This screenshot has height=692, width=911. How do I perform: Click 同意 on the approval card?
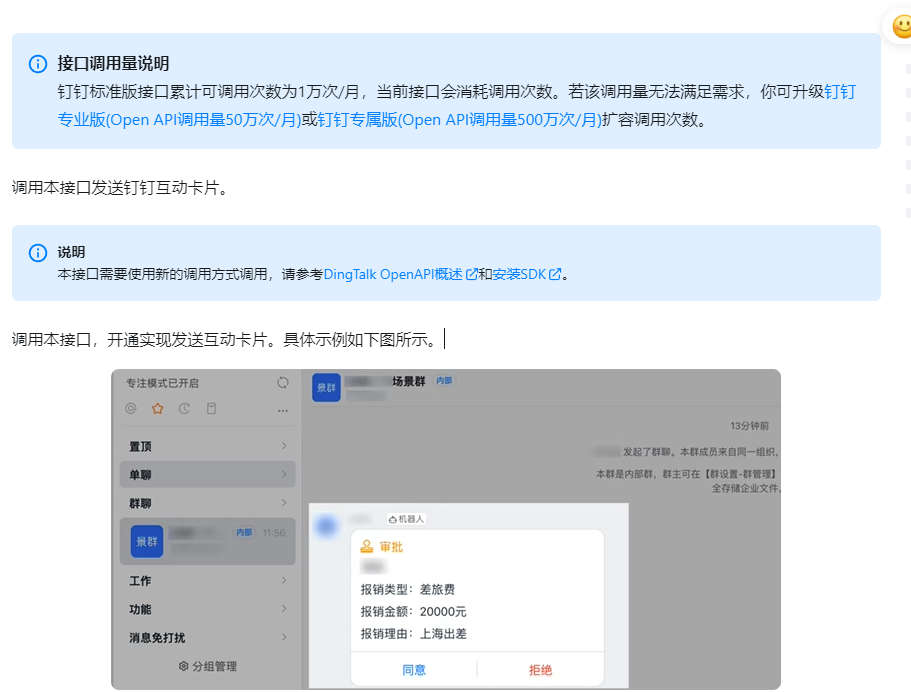tap(414, 670)
